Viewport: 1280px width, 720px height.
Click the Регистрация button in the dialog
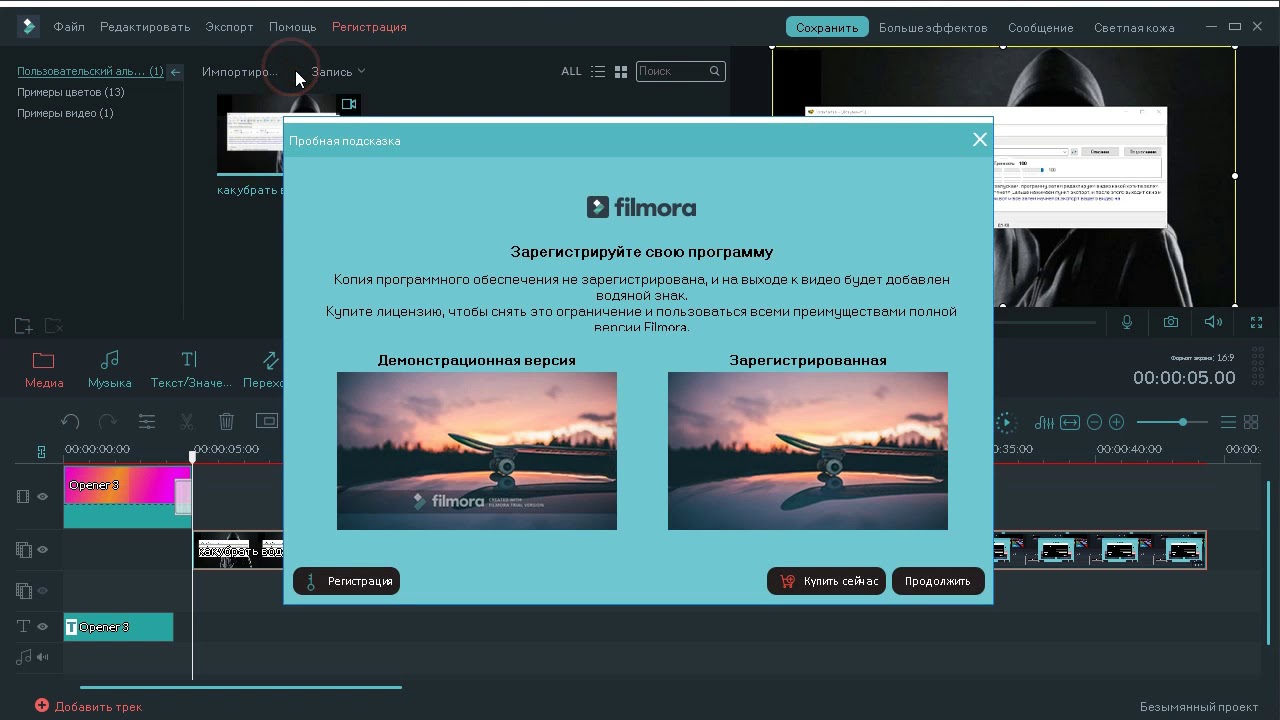[x=346, y=581]
